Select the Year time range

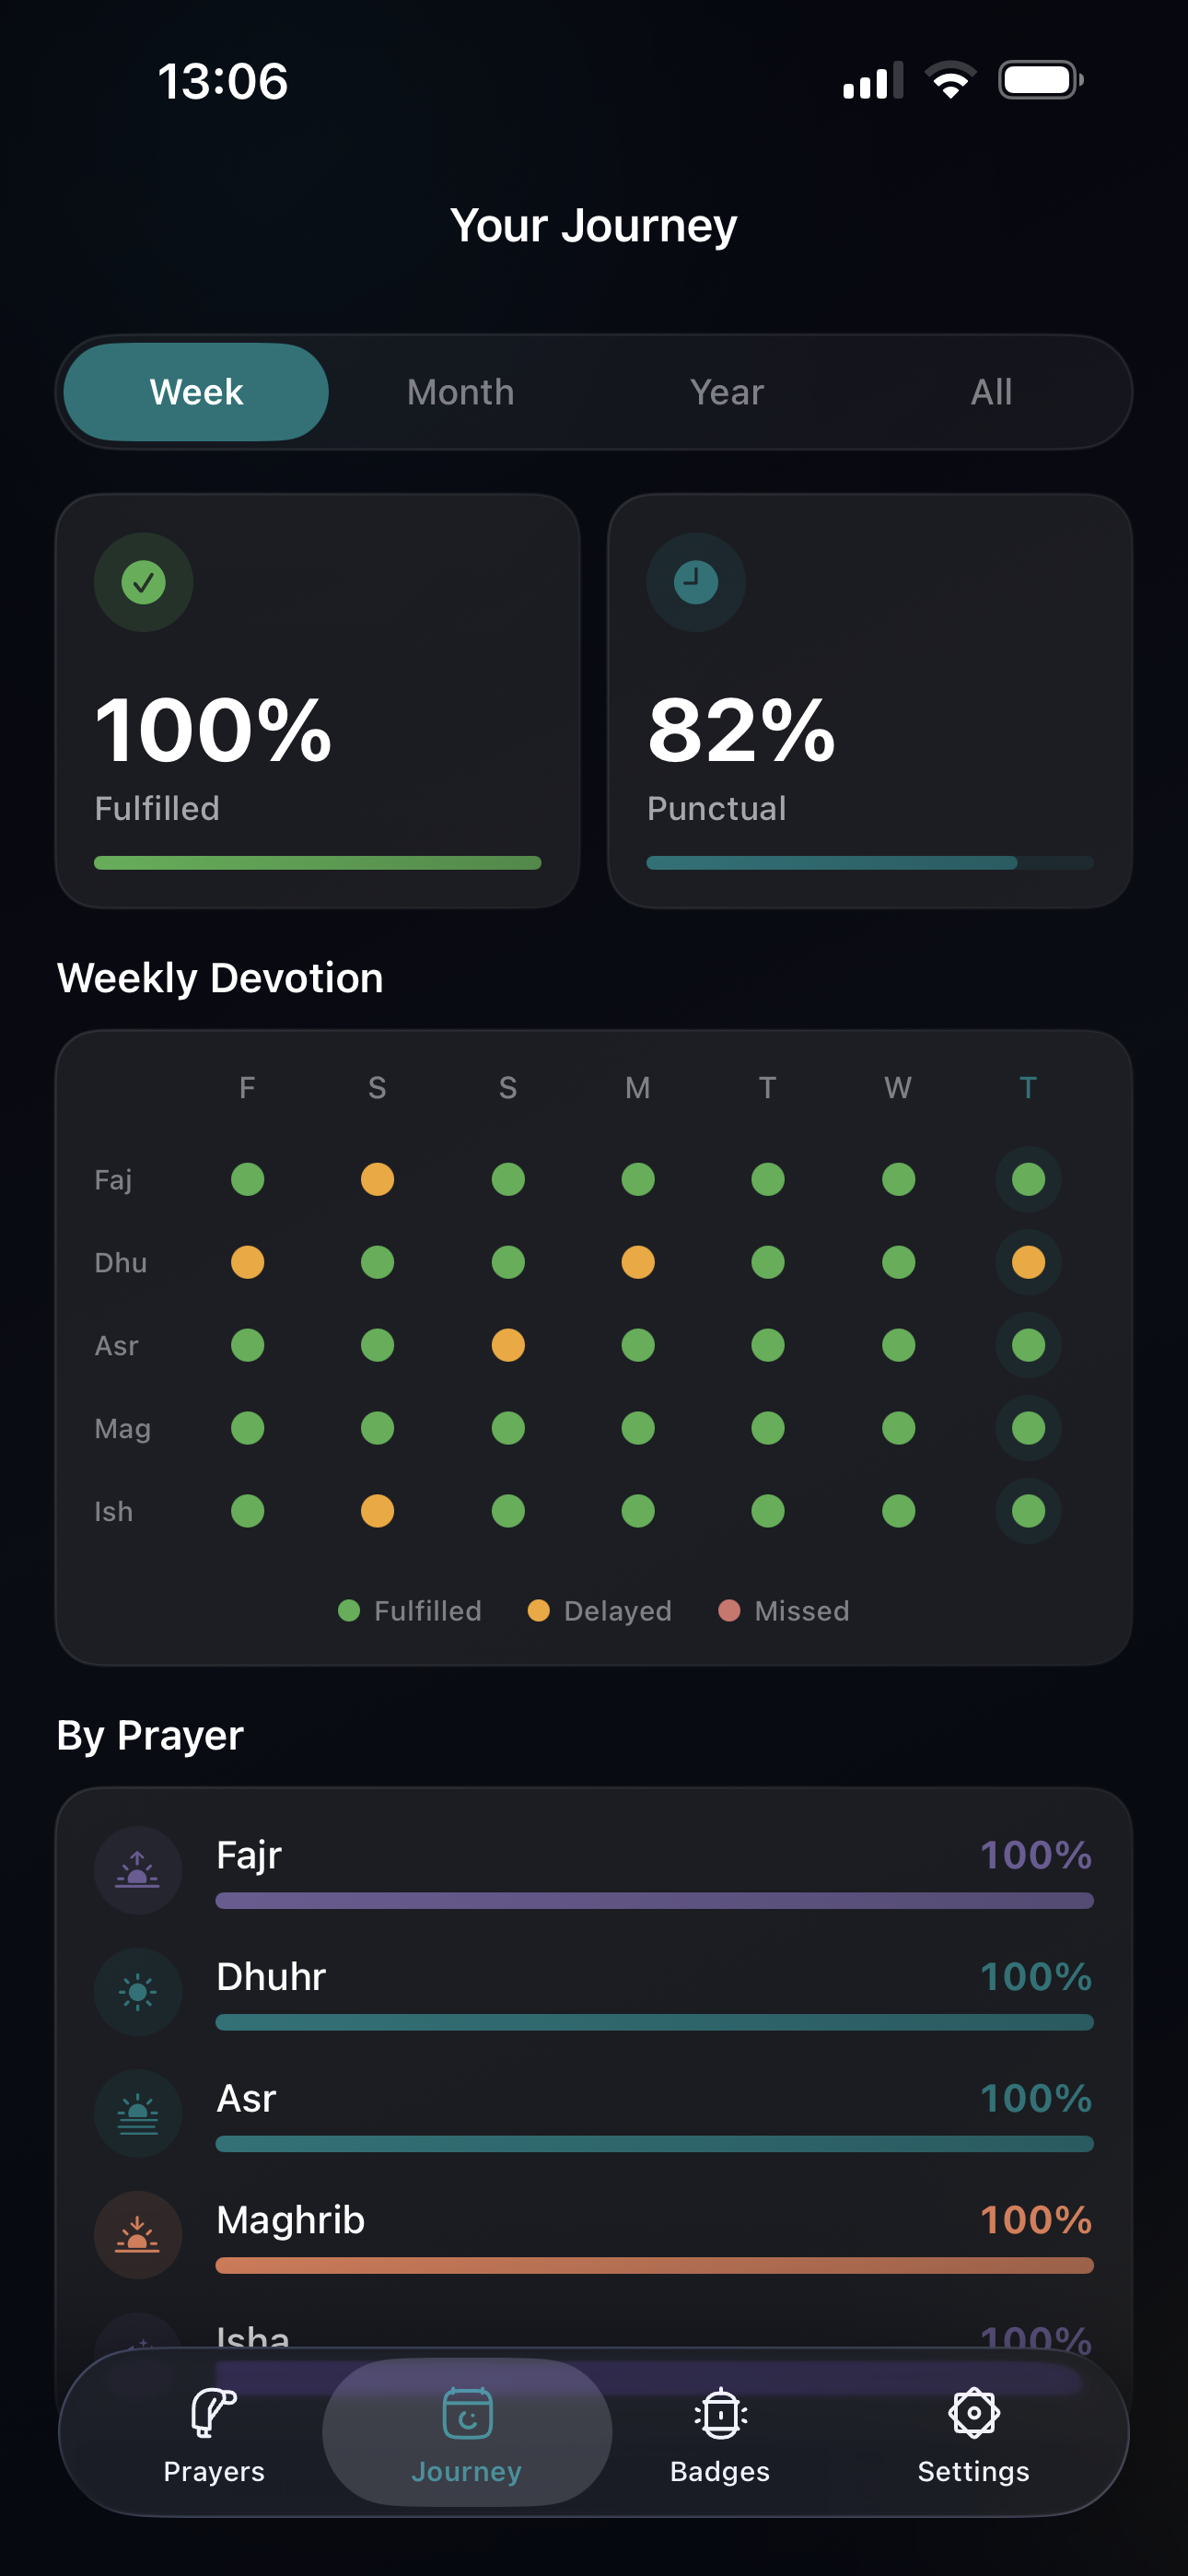coord(726,391)
